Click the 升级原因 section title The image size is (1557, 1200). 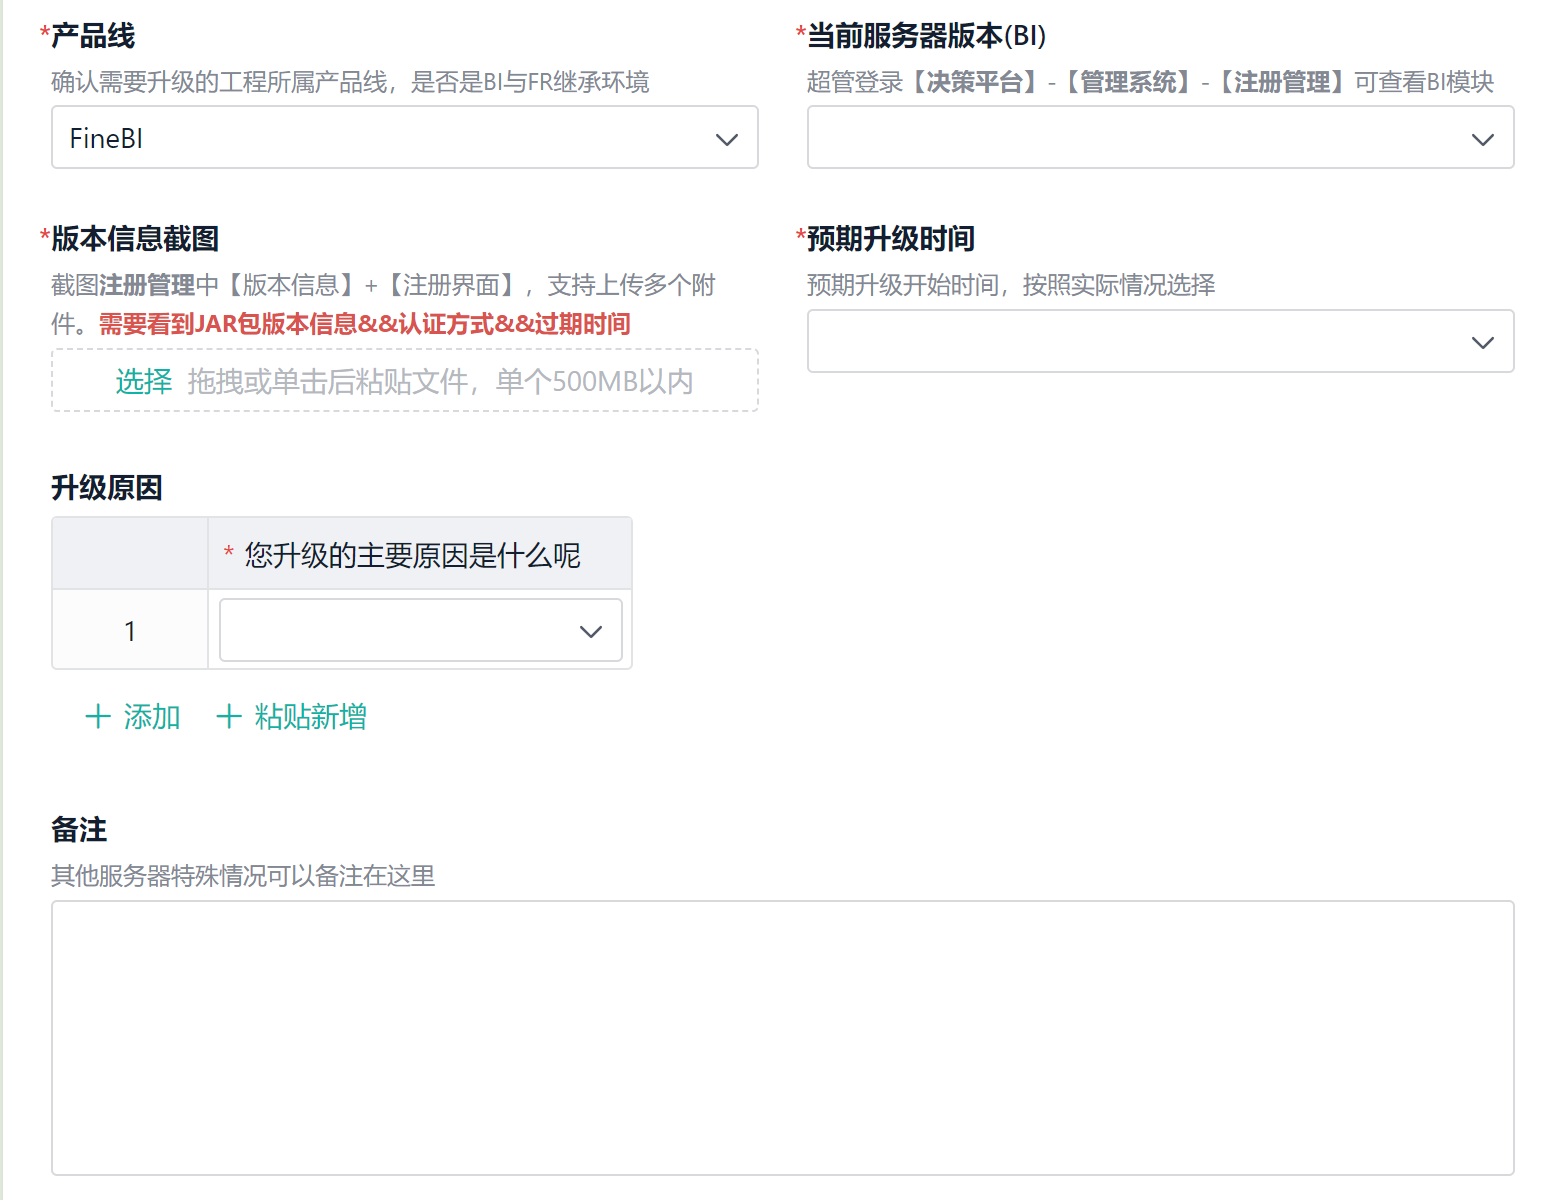pyautogui.click(x=107, y=488)
